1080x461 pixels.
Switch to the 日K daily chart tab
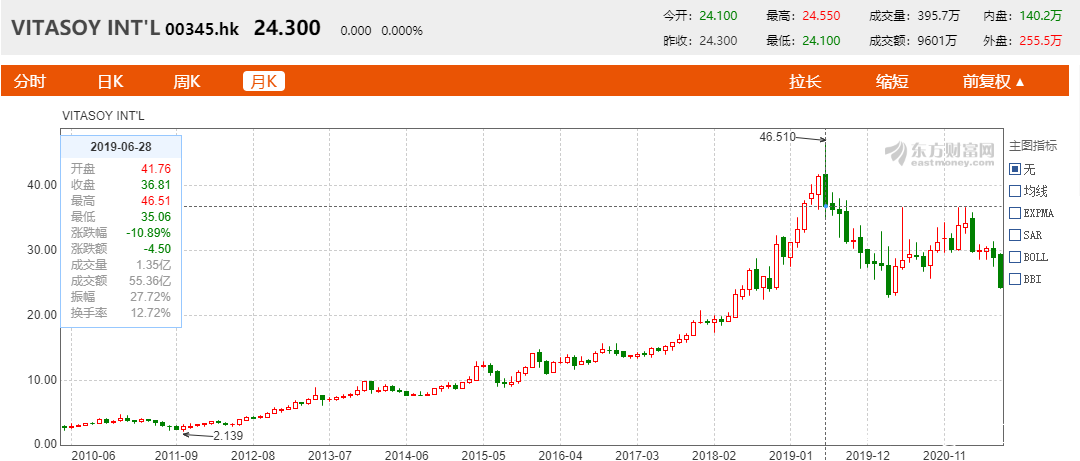point(110,82)
